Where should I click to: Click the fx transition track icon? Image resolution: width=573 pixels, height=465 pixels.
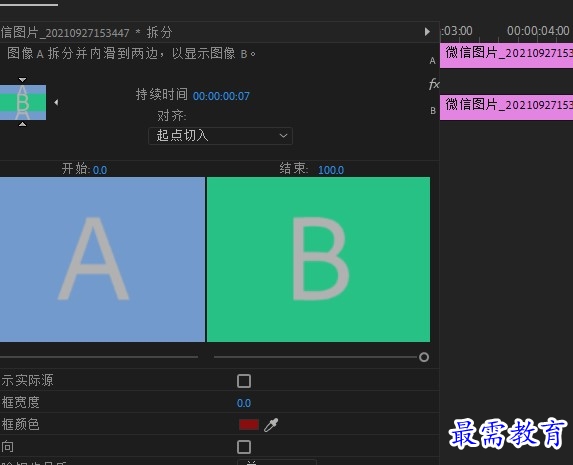(x=434, y=84)
